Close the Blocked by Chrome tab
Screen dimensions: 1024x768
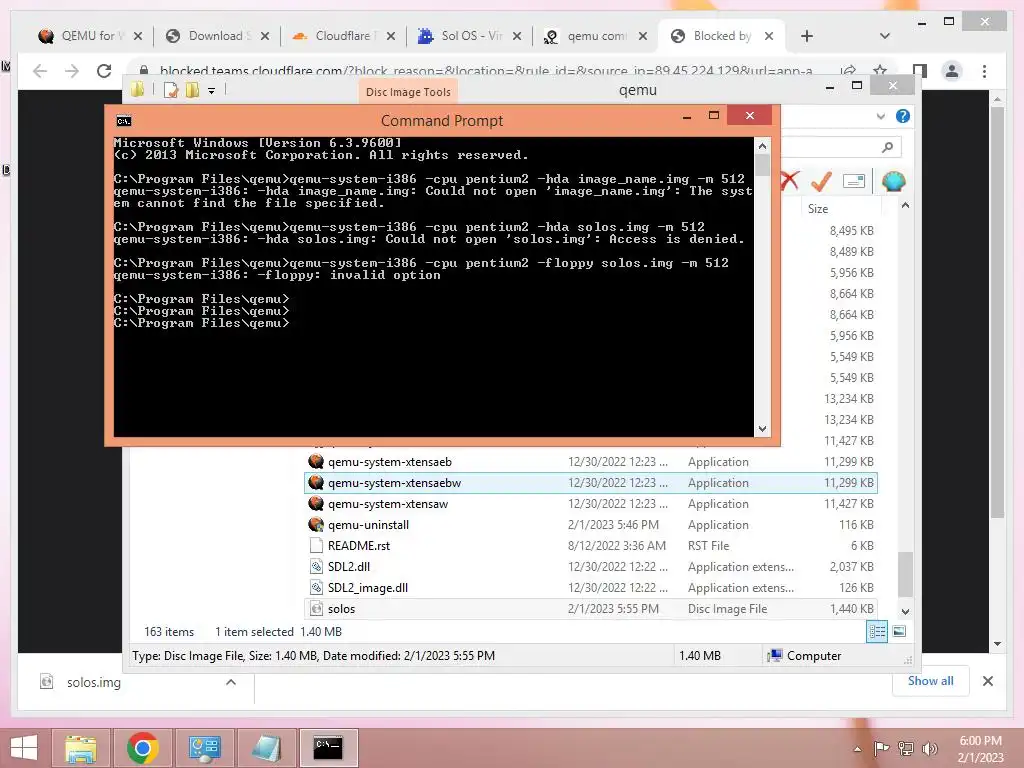pyautogui.click(x=769, y=36)
